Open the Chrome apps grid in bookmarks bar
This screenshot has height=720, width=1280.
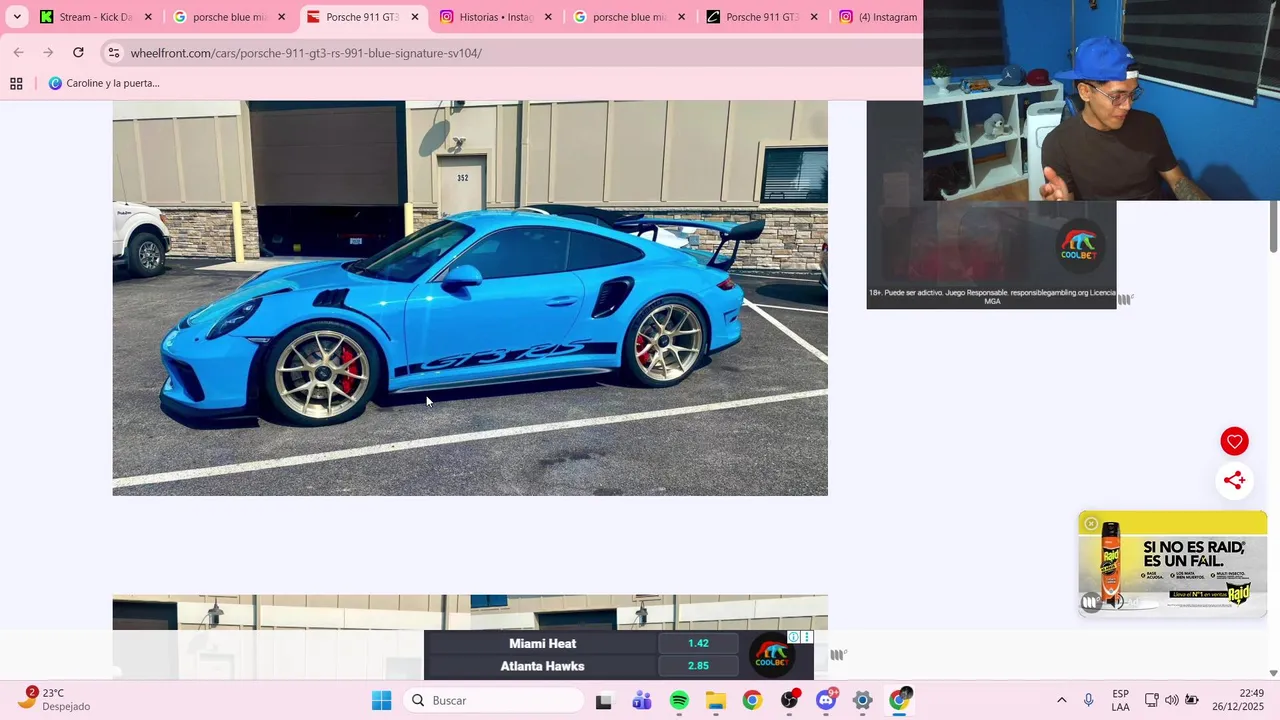(x=16, y=83)
